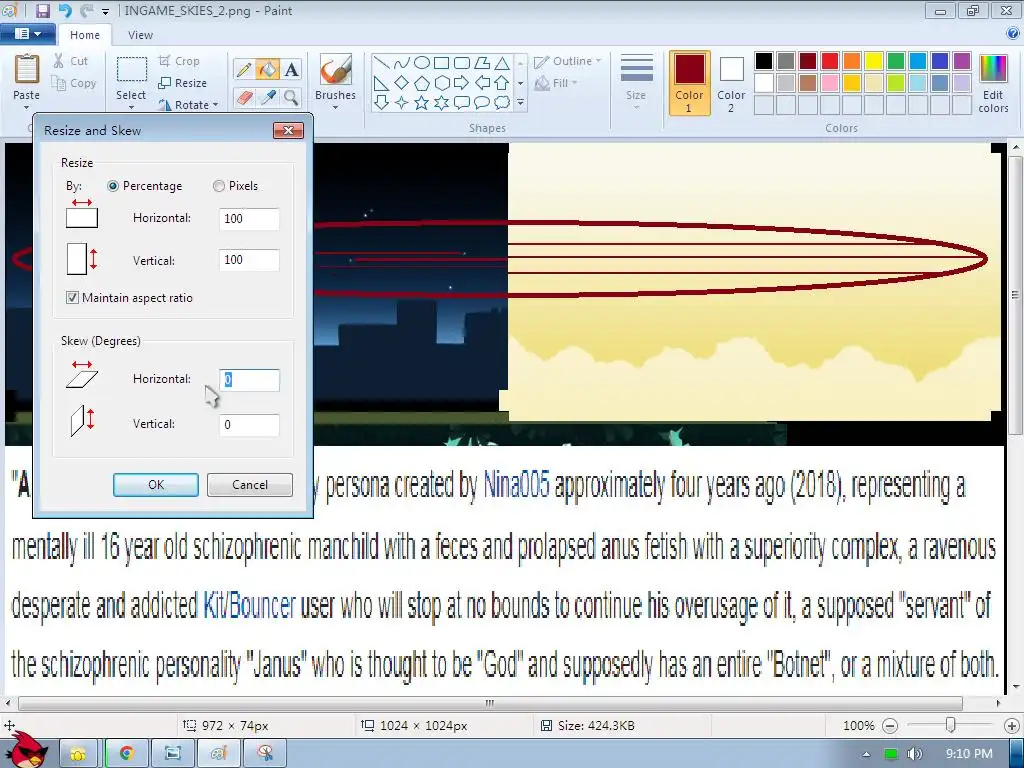Click the Crop tool
Image resolution: width=1024 pixels, height=768 pixels.
(x=179, y=61)
